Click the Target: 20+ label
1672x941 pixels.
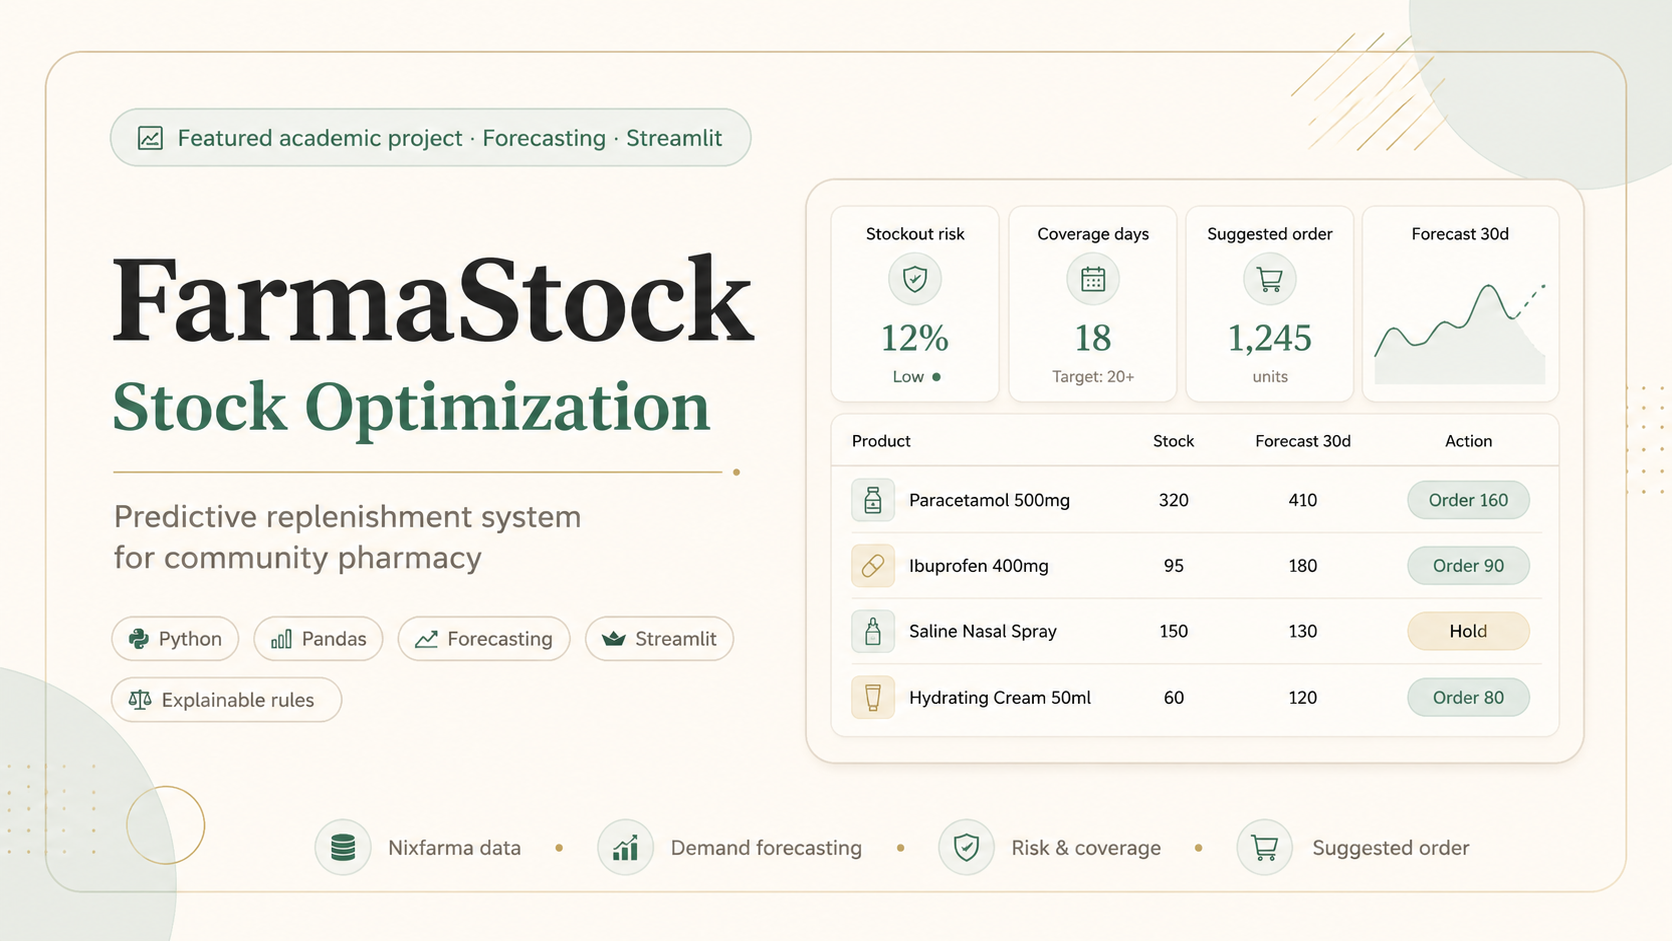(1093, 377)
